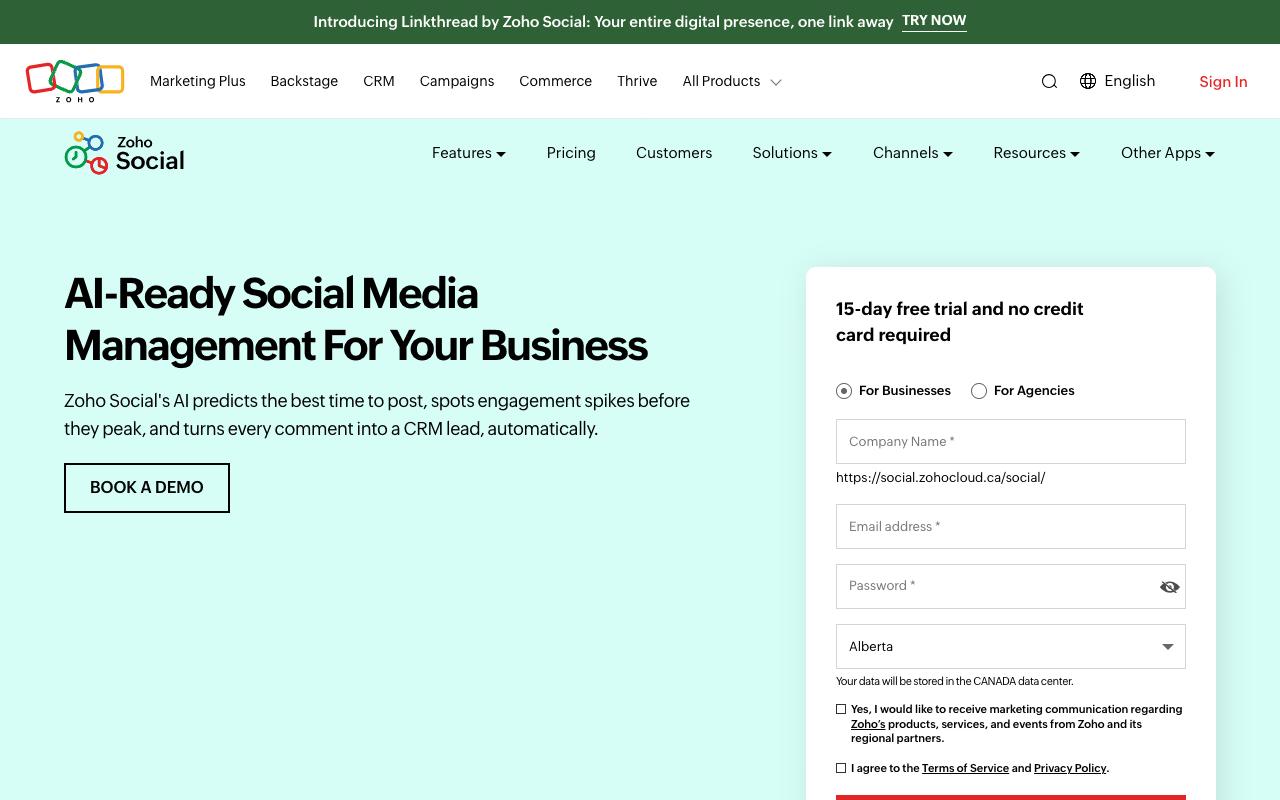The image size is (1280, 800).
Task: Click the AI-Ready Social Media Management heading
Action: 356,320
